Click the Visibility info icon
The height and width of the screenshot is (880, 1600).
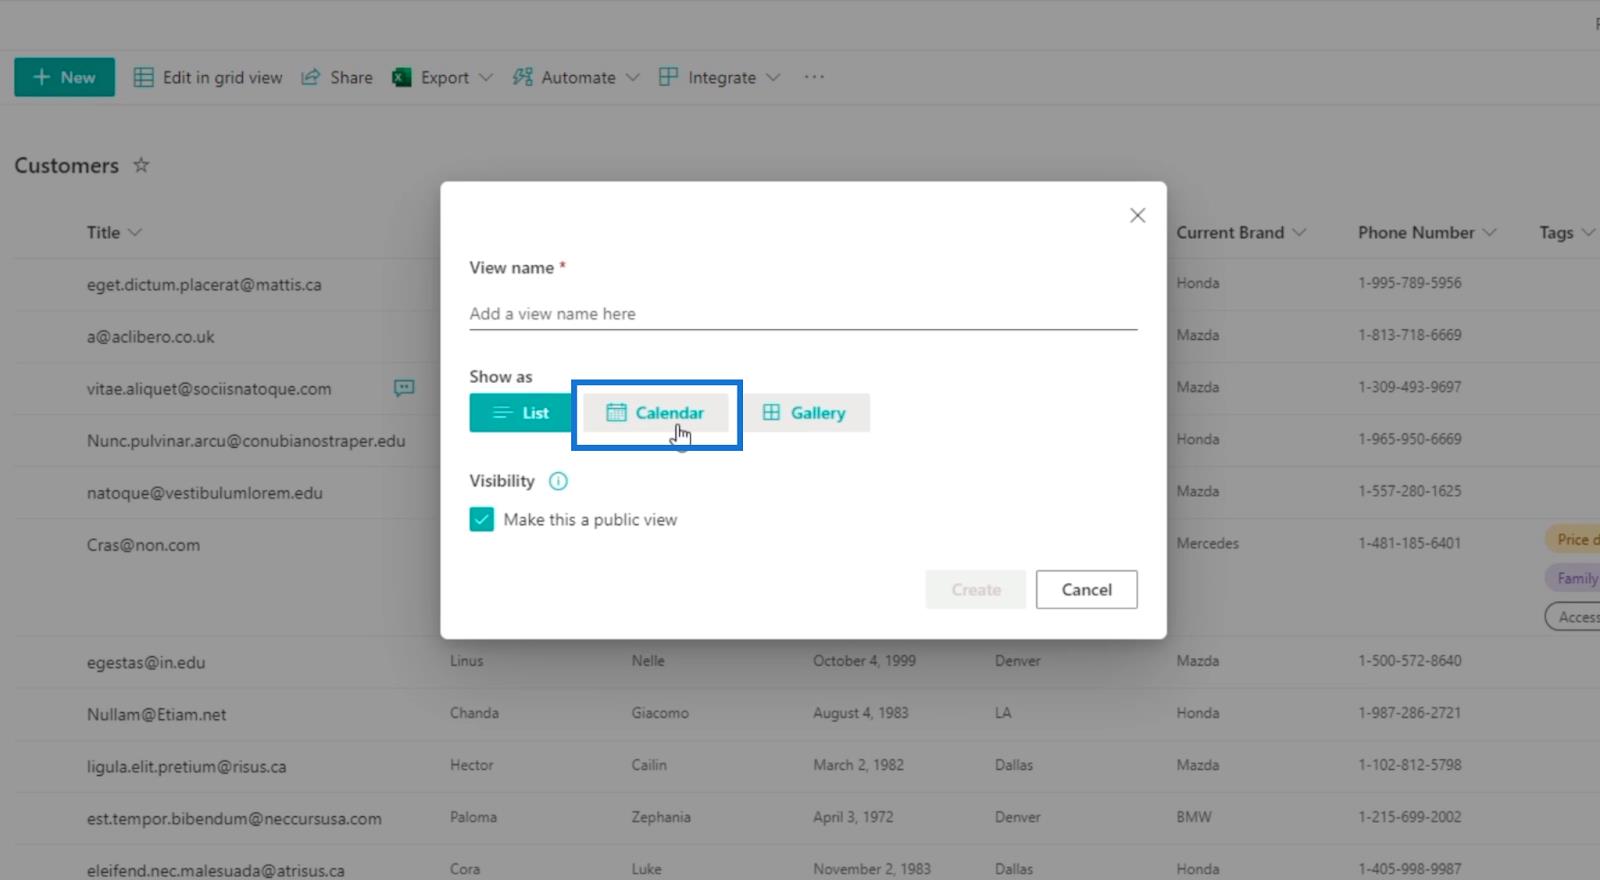point(558,481)
